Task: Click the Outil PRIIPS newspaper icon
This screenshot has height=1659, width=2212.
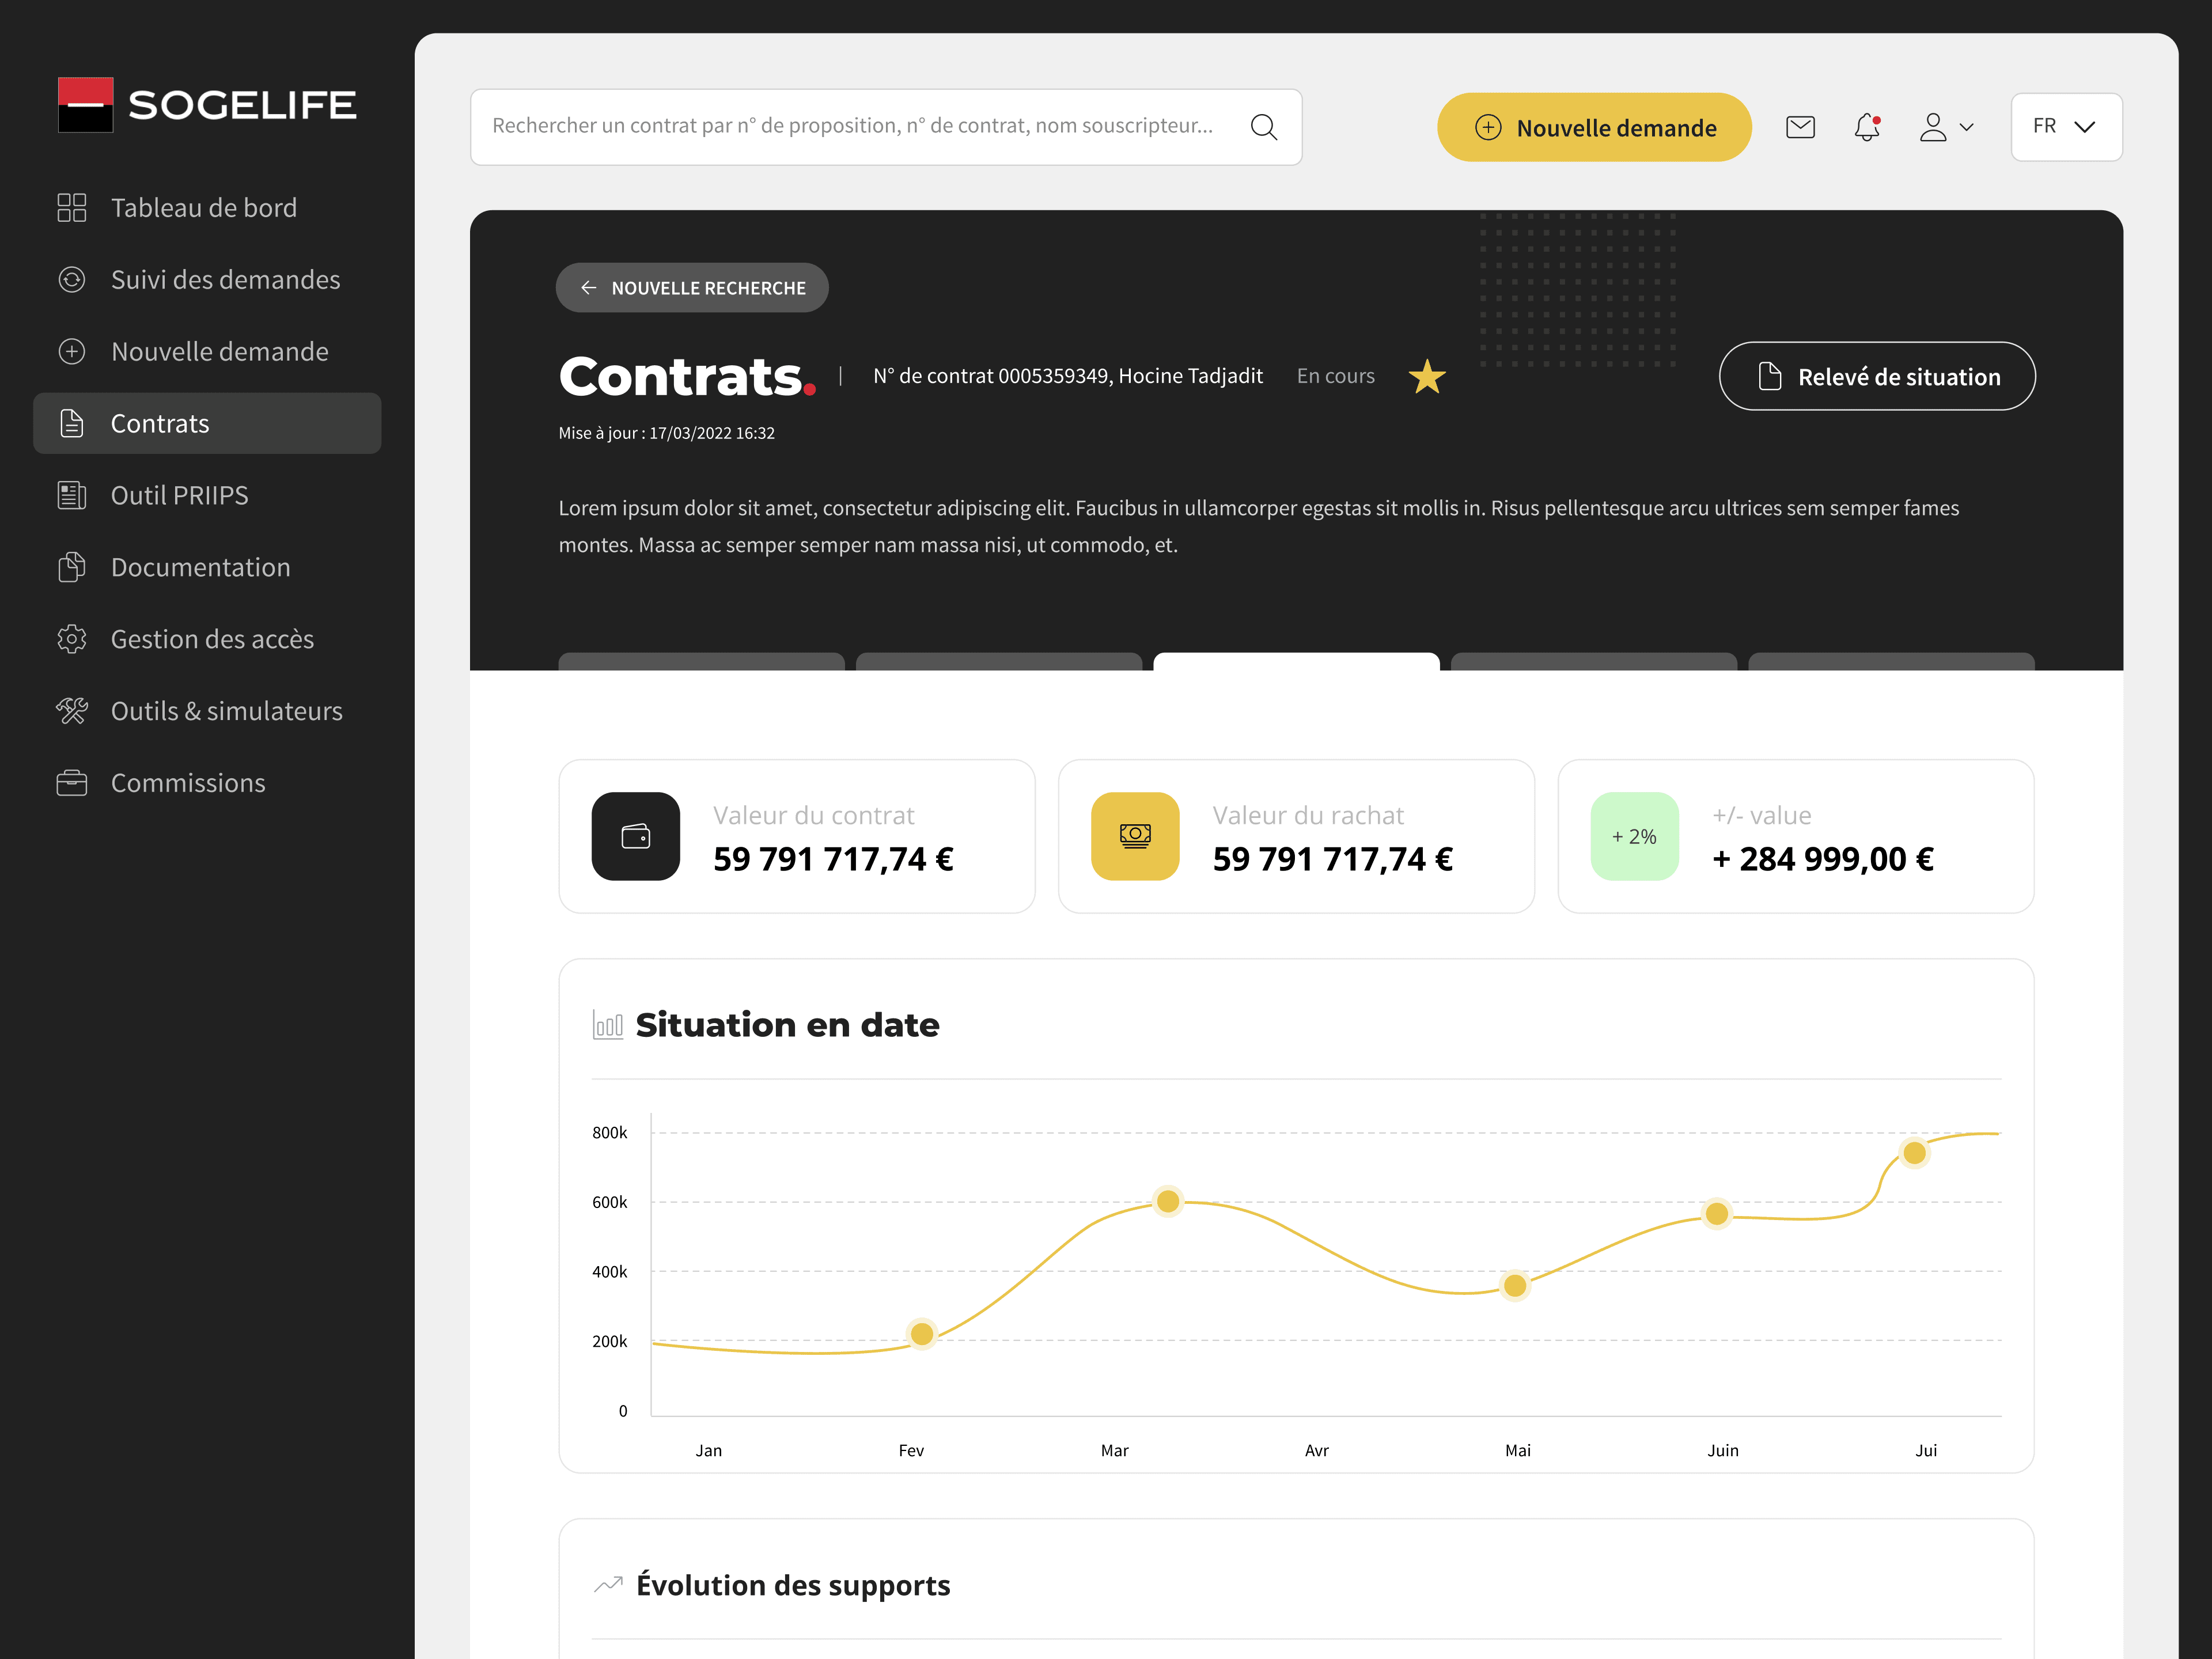Action: click(72, 496)
